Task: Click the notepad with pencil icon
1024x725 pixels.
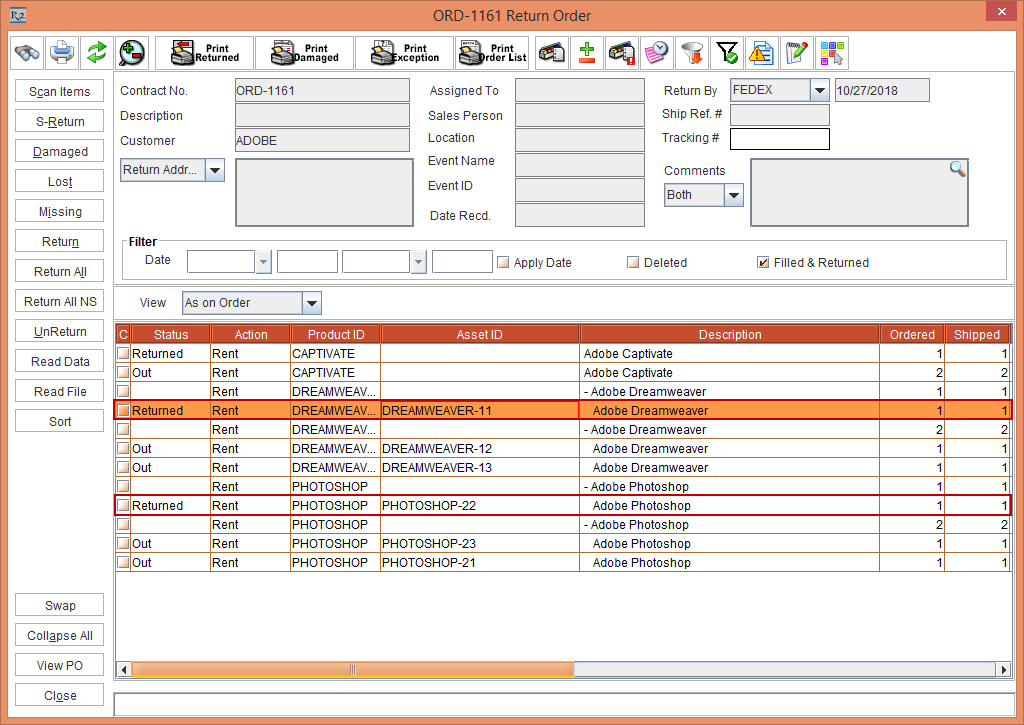Action: pyautogui.click(x=796, y=52)
